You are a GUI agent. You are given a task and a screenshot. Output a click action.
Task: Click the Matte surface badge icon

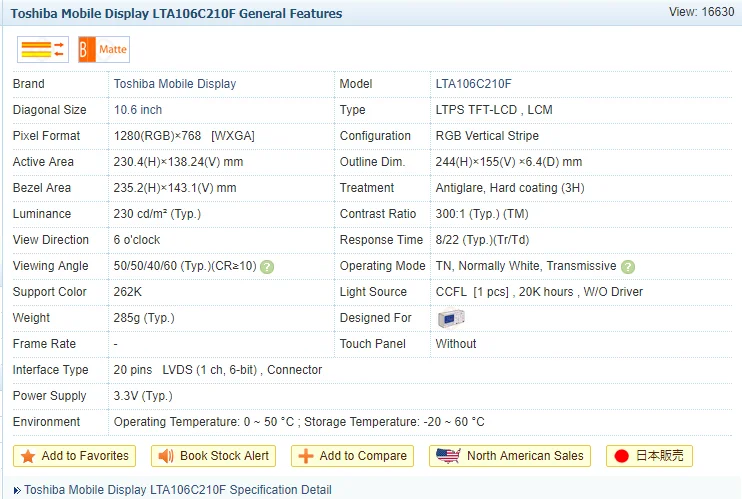[104, 49]
